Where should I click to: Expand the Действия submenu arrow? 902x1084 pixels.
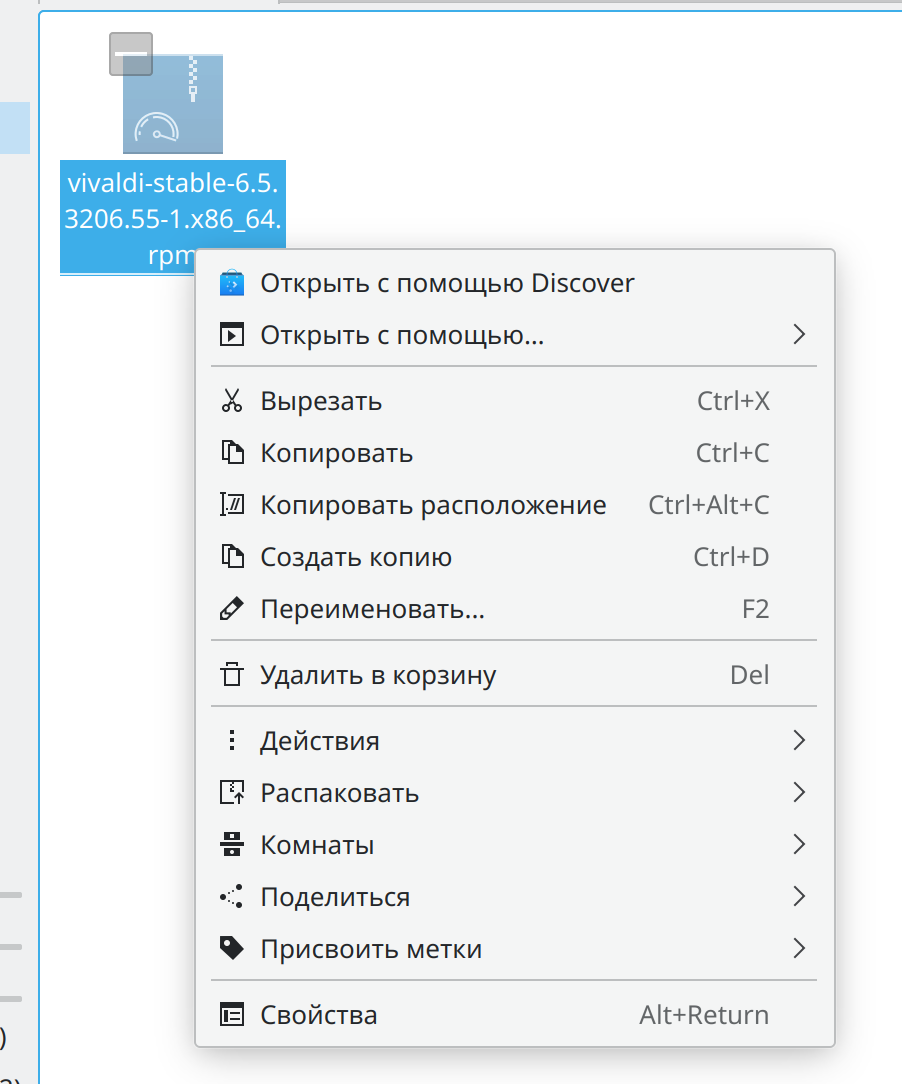798,741
